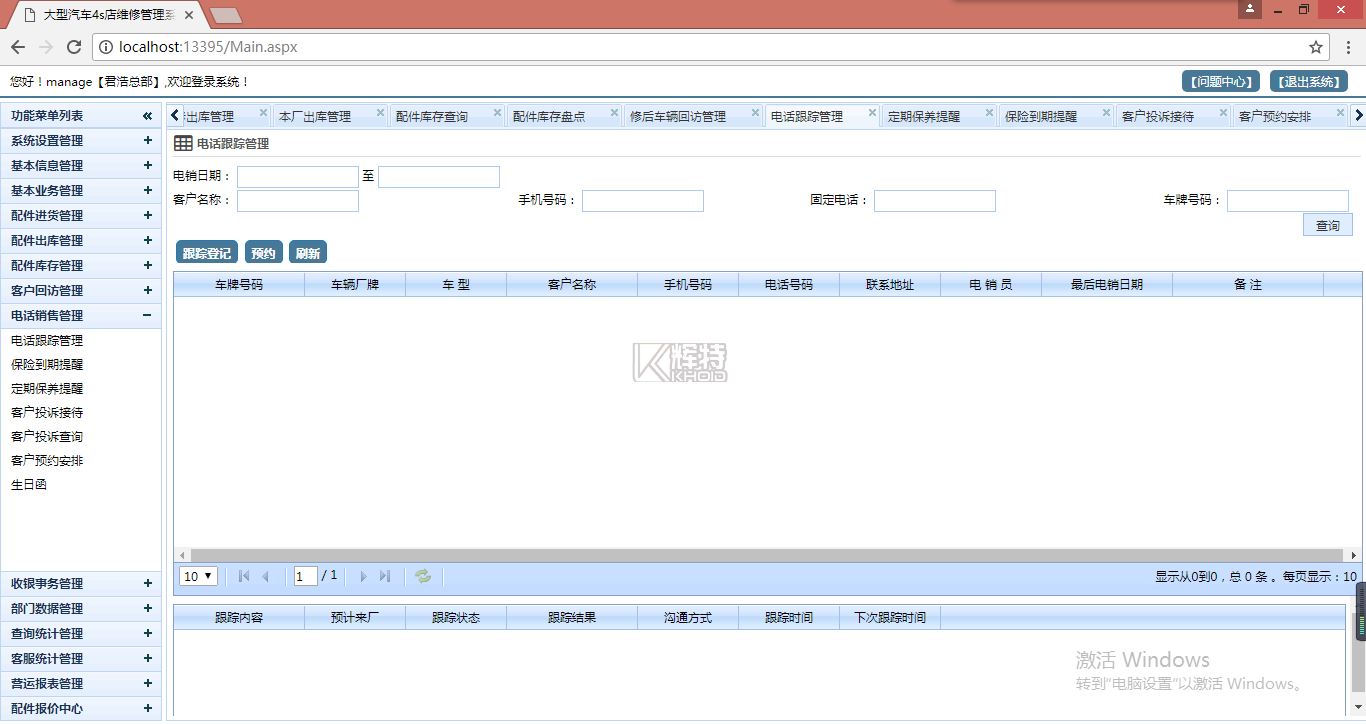Open 保险到期提醒 in sidebar menu
1366x724 pixels.
(47, 365)
